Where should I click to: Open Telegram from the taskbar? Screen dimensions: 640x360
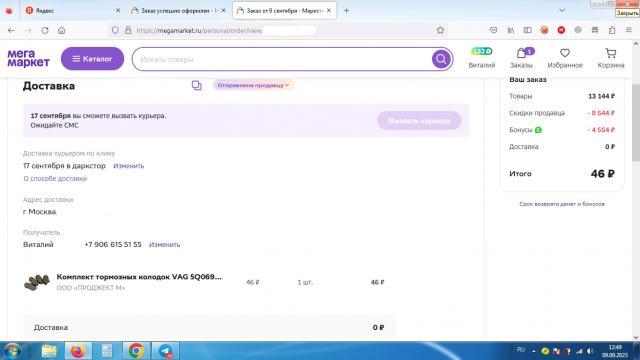[165, 351]
